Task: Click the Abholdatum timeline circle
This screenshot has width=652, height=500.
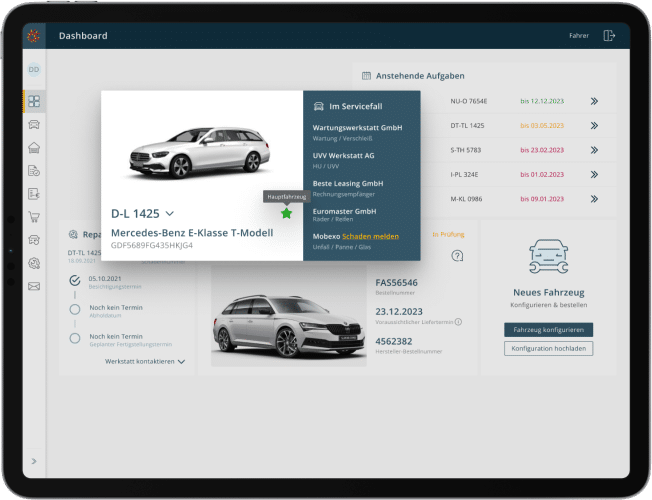Action: click(75, 309)
